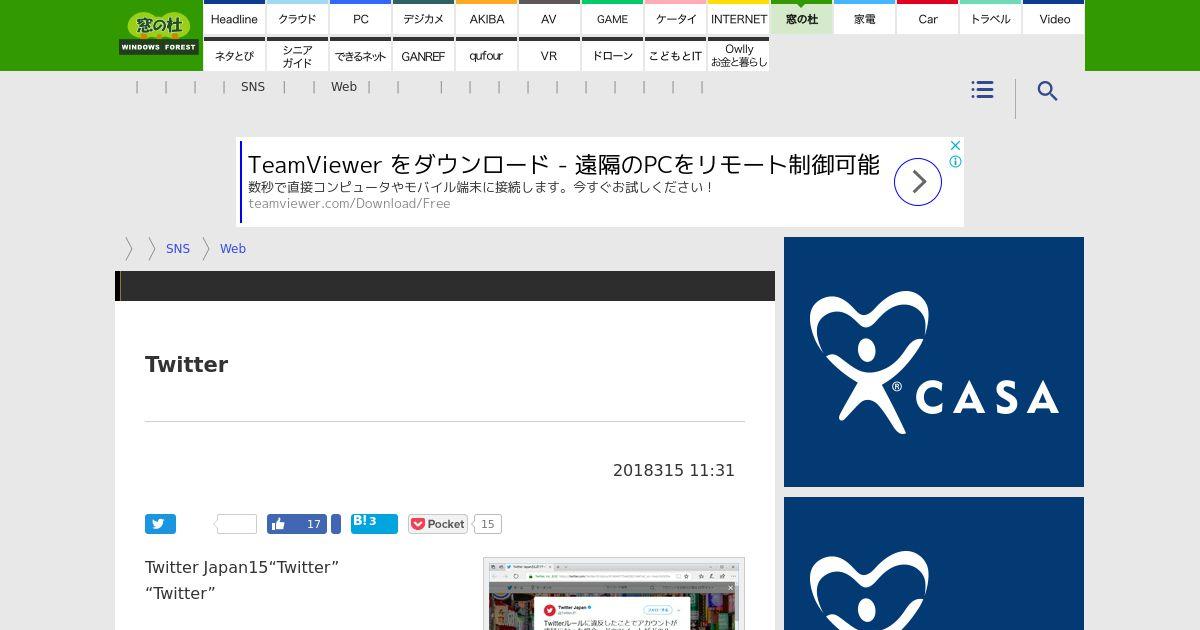Open the トラベル tab
The image size is (1200, 630).
point(990,18)
